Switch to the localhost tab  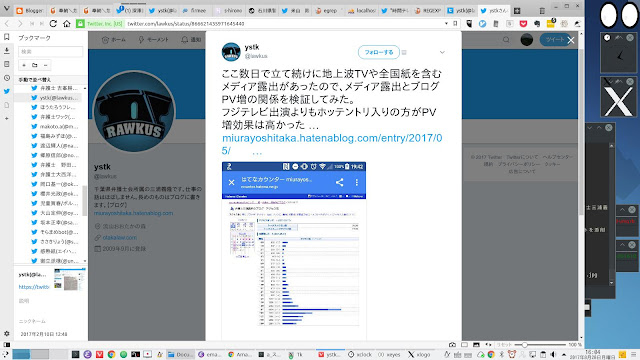361,11
